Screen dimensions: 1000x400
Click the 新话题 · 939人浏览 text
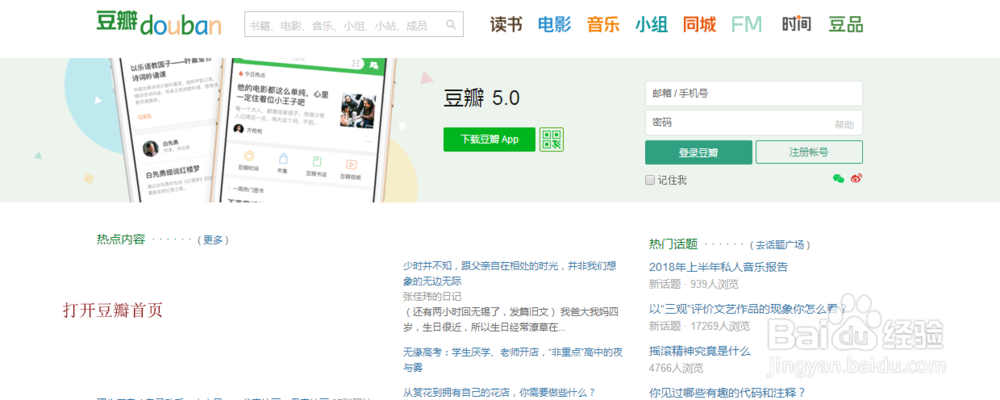(x=694, y=284)
